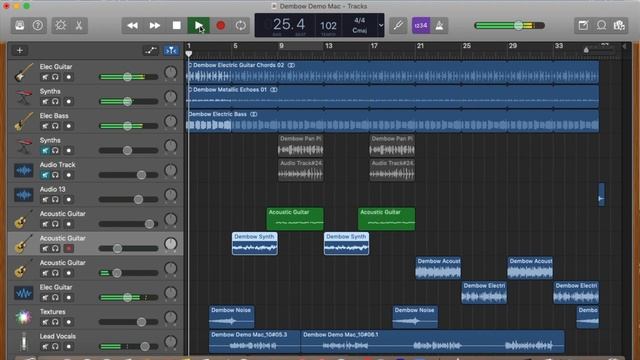This screenshot has width=640, height=360.
Task: Toggle the purple Count-in 1234 button
Action: [x=421, y=25]
